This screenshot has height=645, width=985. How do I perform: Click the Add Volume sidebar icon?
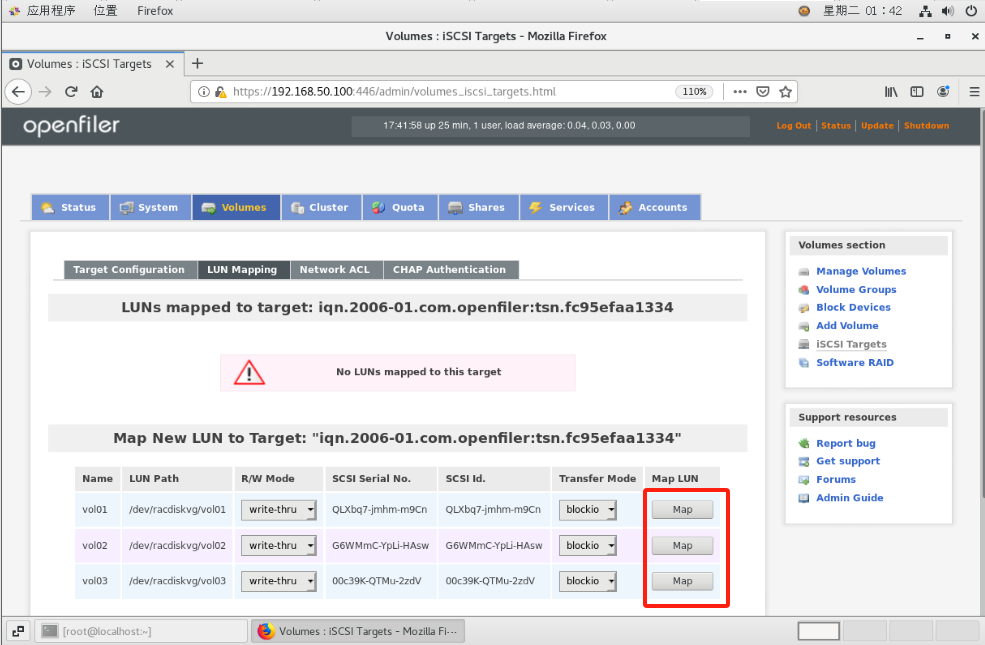click(x=803, y=326)
